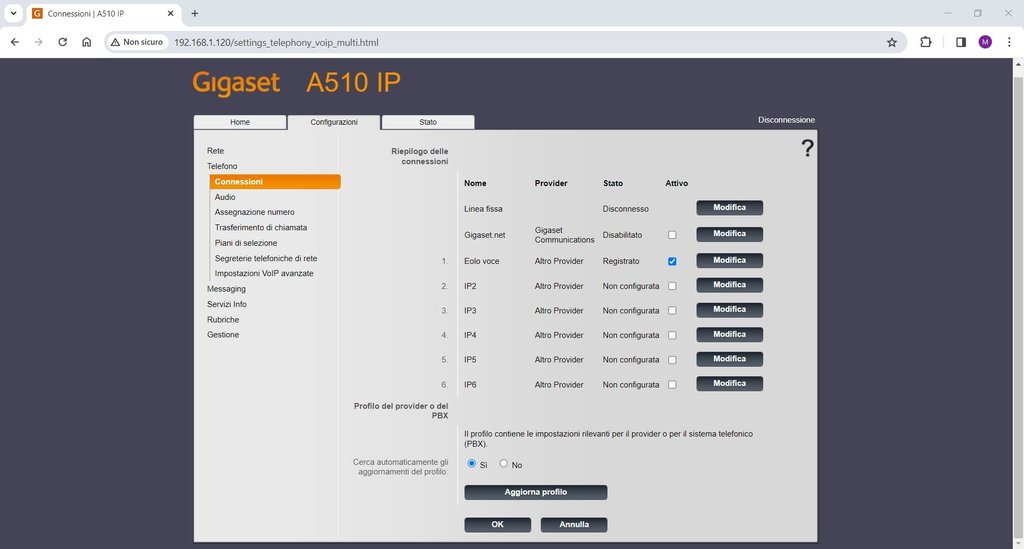The image size is (1024, 549).
Task: Open a new browser tab
Action: pyautogui.click(x=195, y=13)
